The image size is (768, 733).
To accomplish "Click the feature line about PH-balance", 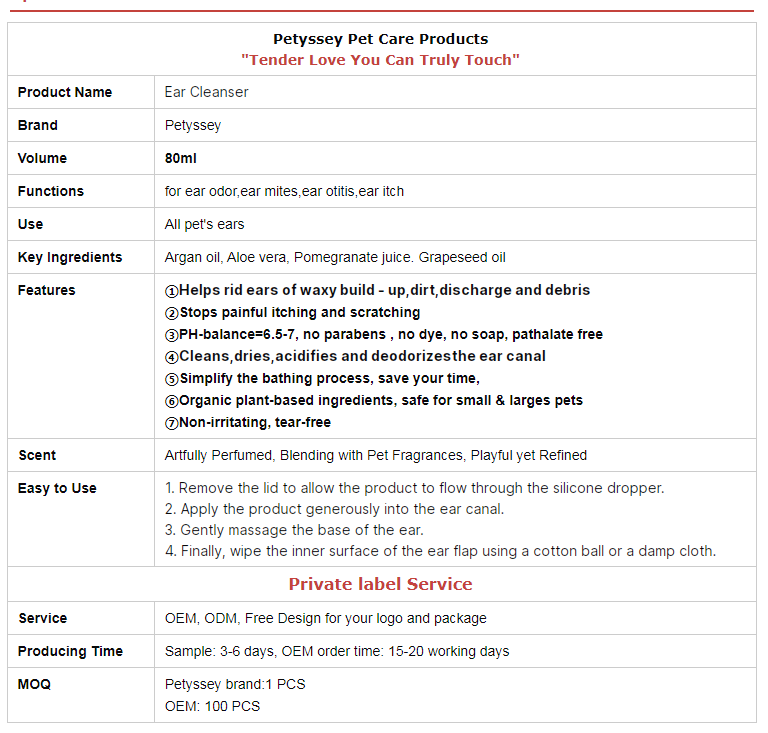I will 384,334.
